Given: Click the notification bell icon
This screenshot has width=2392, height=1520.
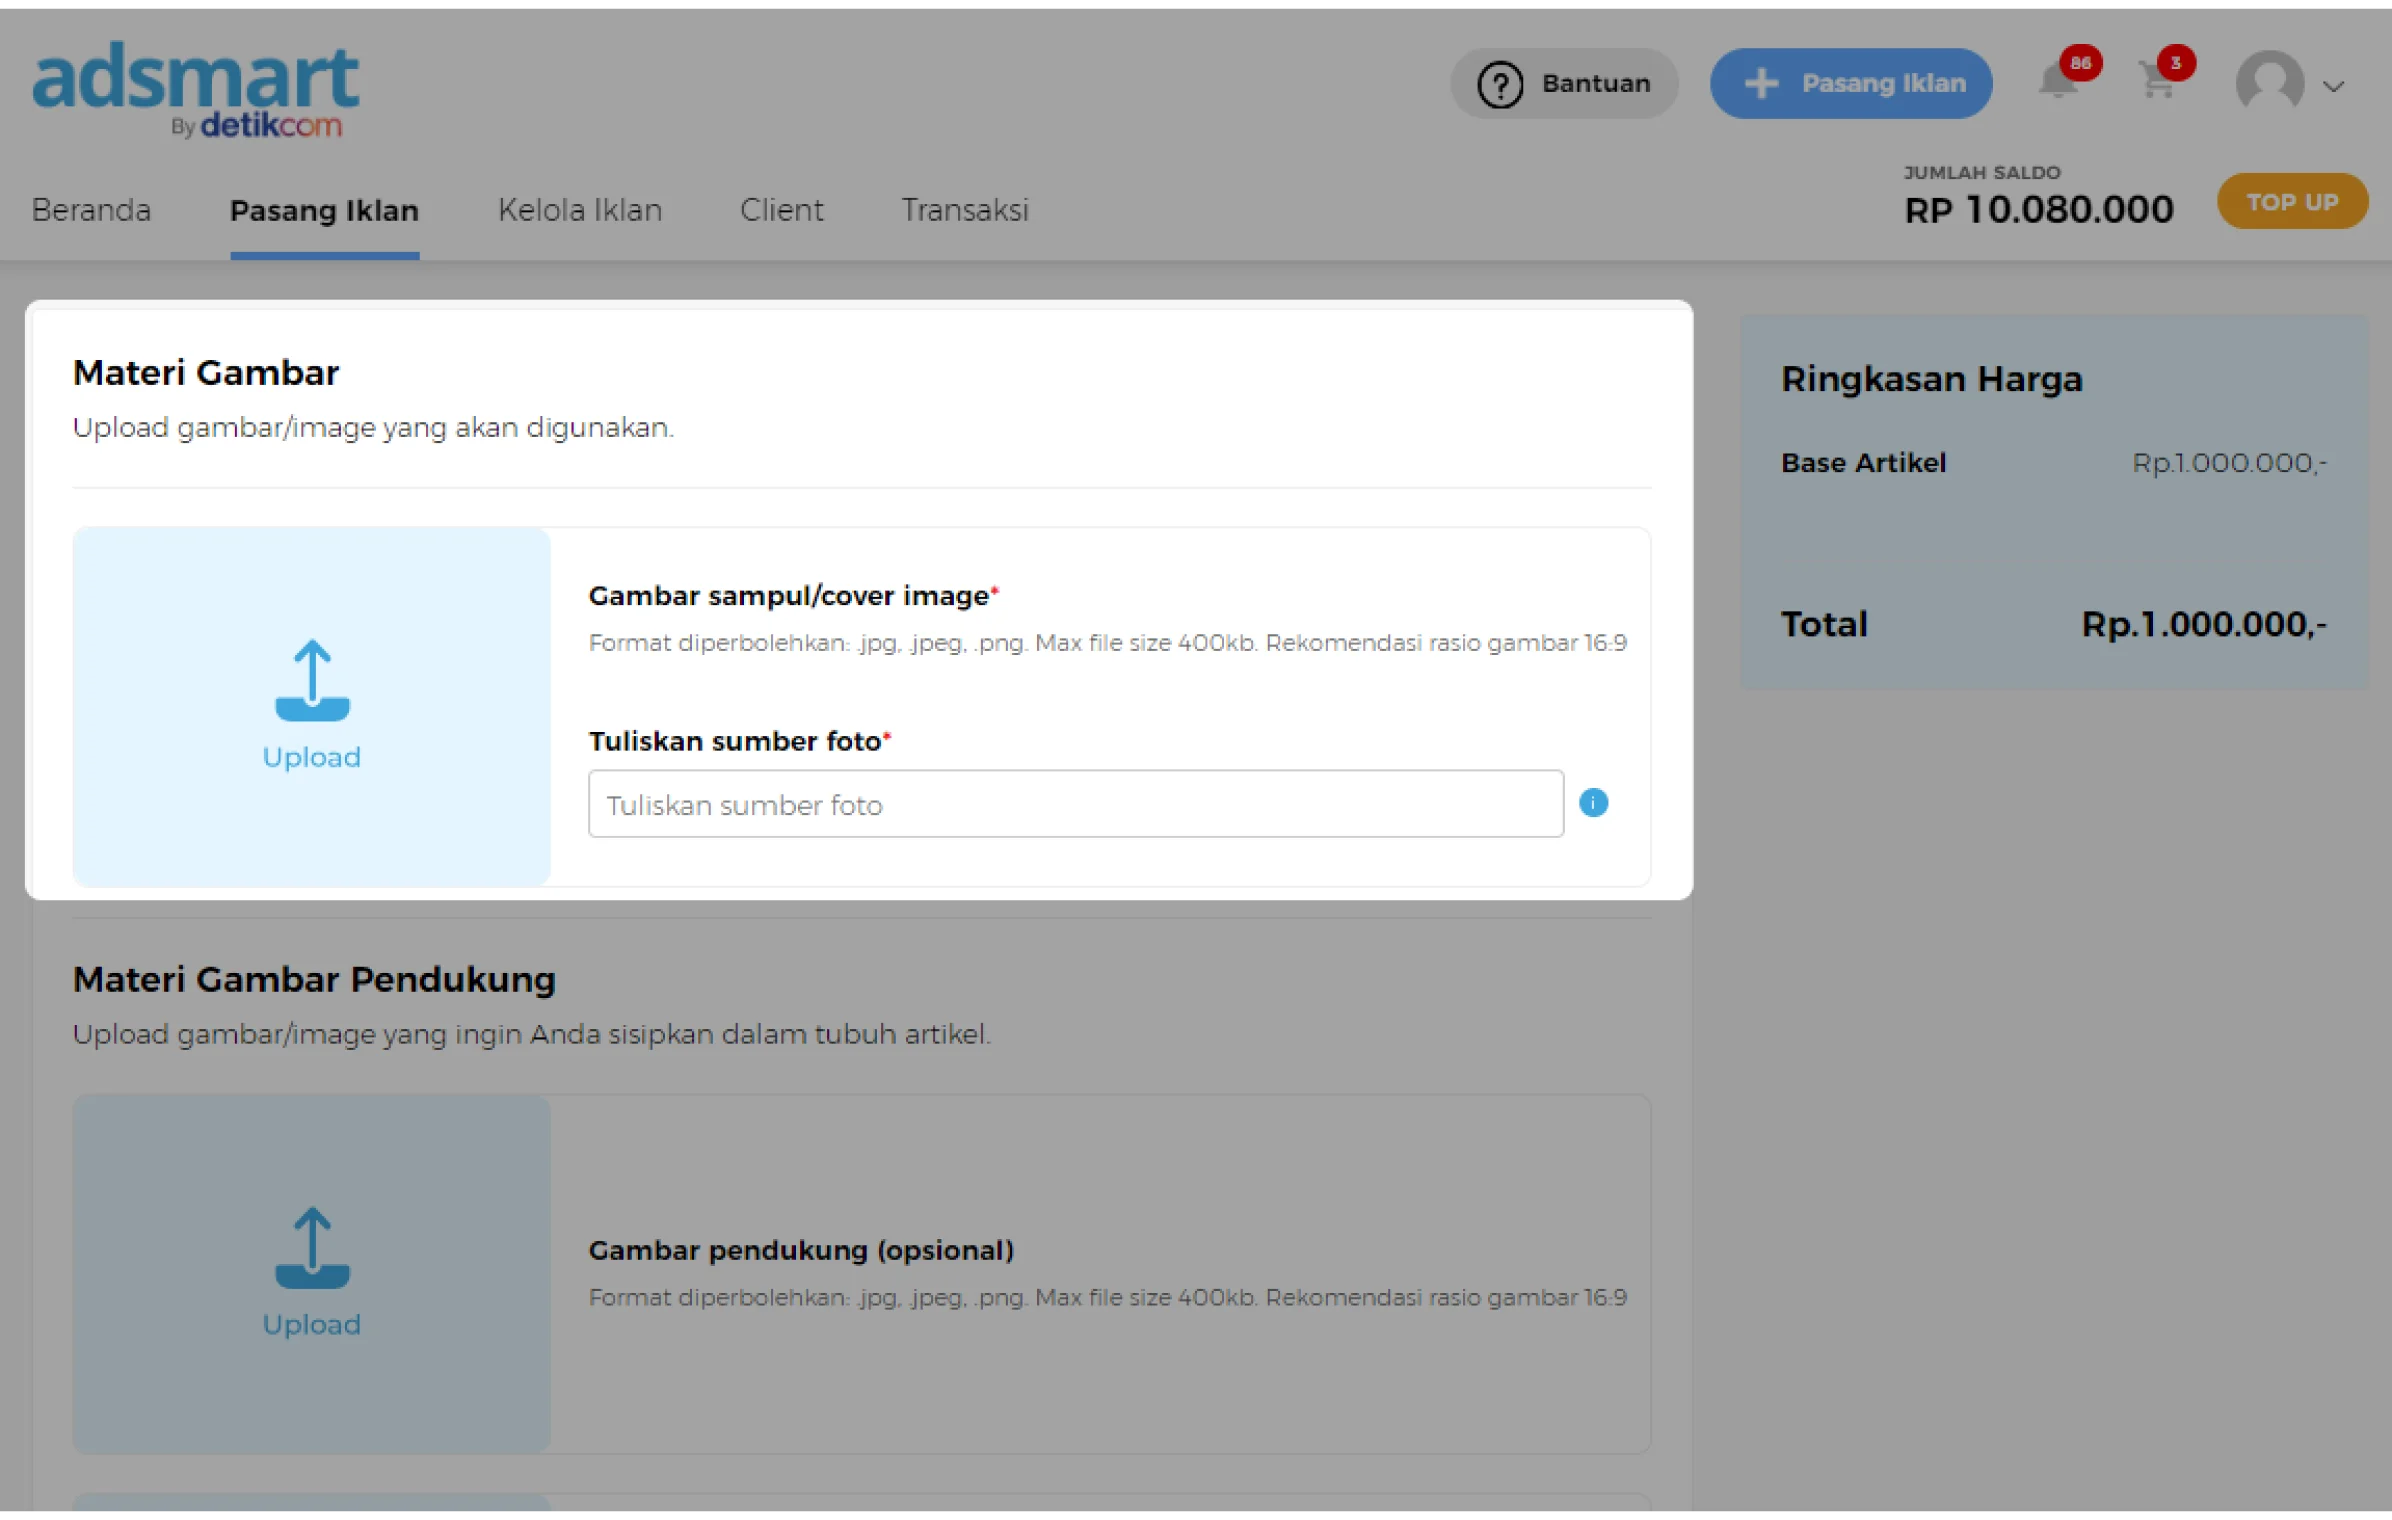Looking at the screenshot, I should point(2058,82).
